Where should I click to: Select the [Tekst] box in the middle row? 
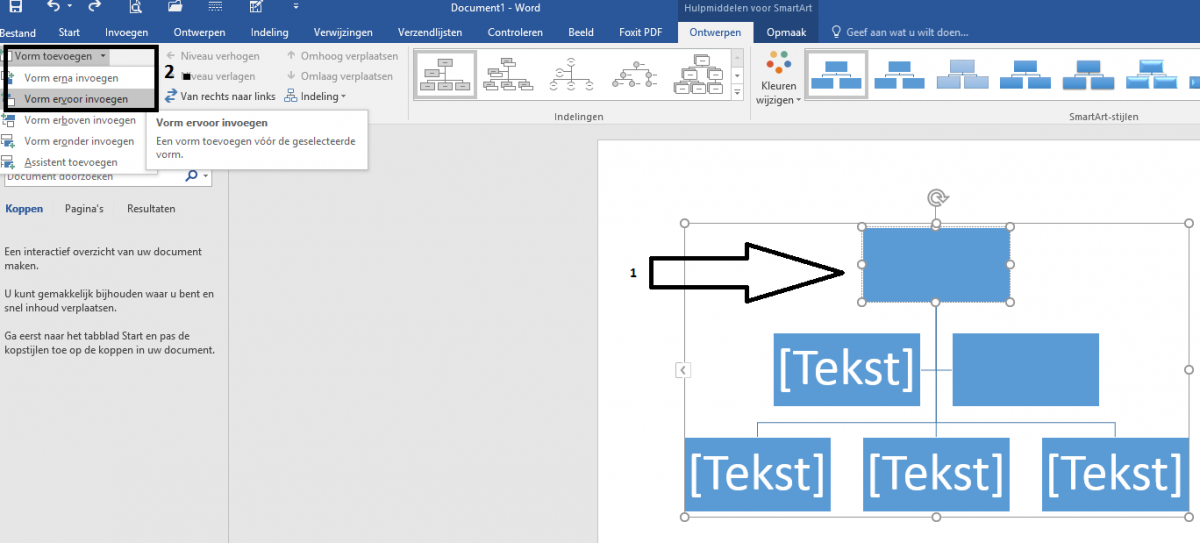(846, 370)
